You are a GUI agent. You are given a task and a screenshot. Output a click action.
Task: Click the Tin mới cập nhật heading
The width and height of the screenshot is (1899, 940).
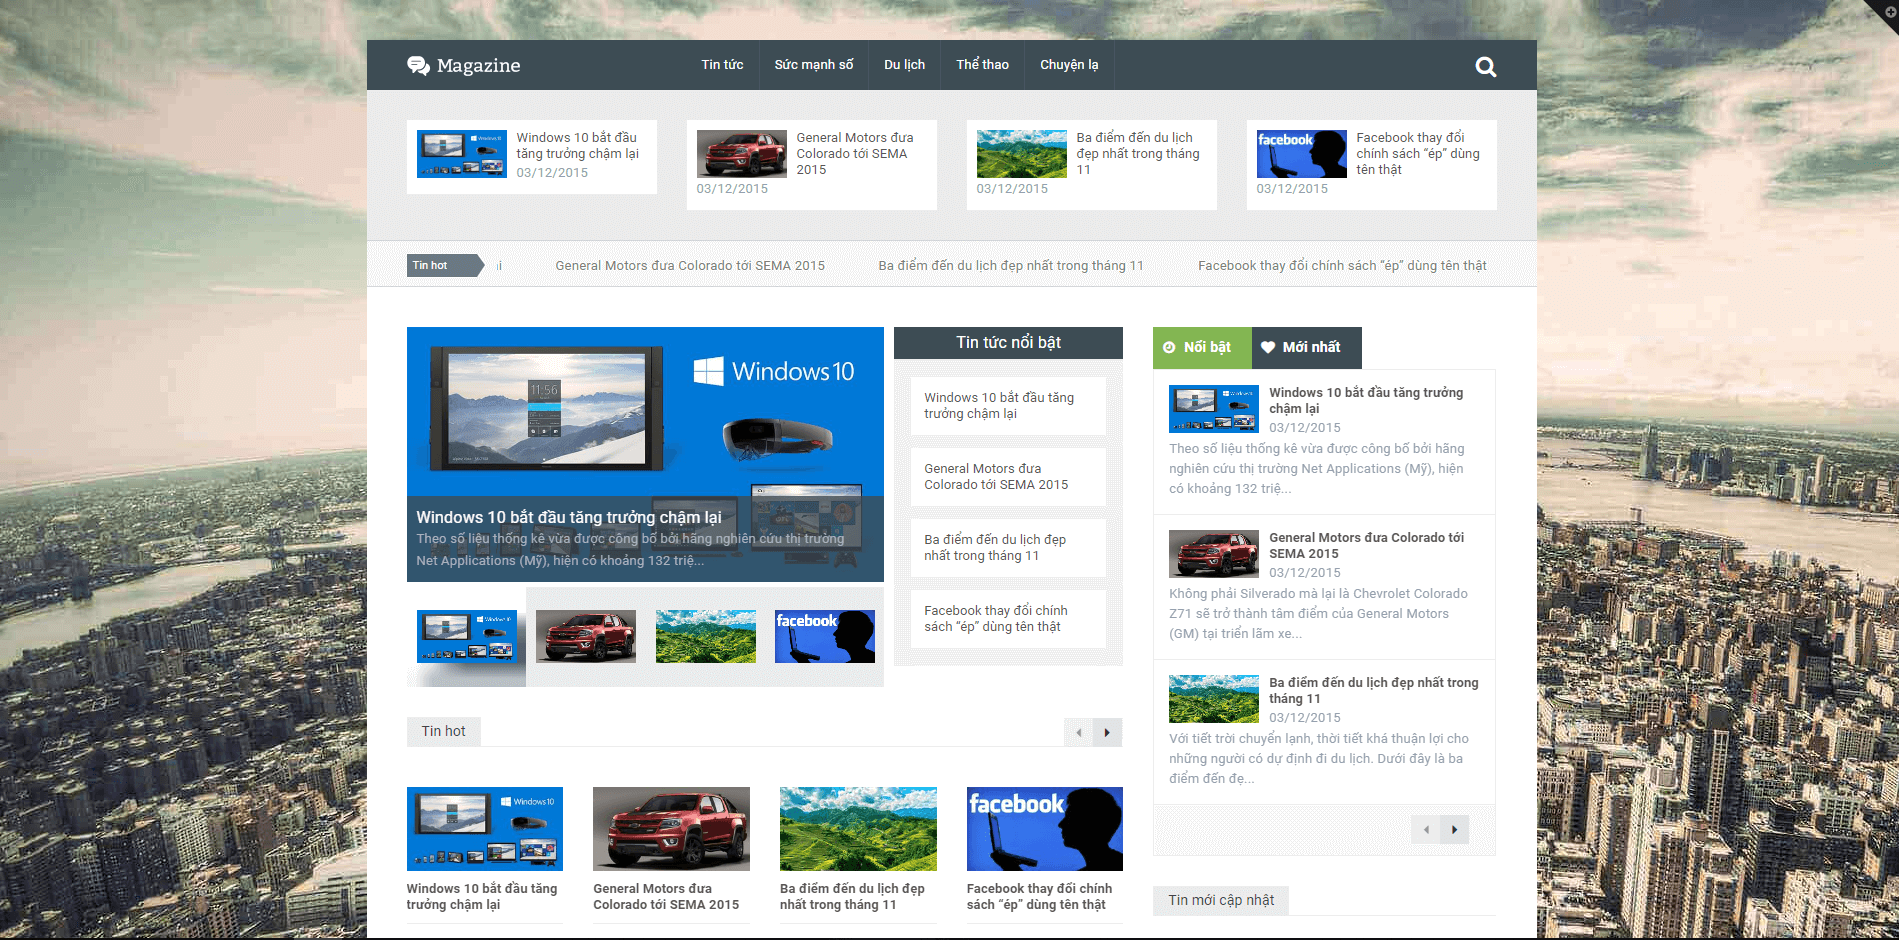pyautogui.click(x=1221, y=901)
